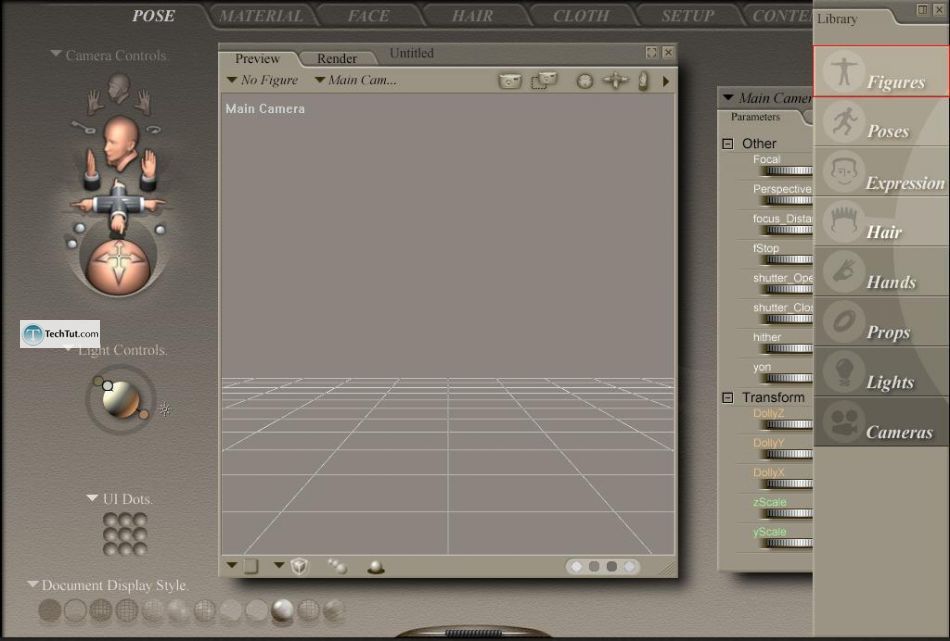Open the Cameras library category
Viewport: 950px width, 641px height.
click(880, 422)
